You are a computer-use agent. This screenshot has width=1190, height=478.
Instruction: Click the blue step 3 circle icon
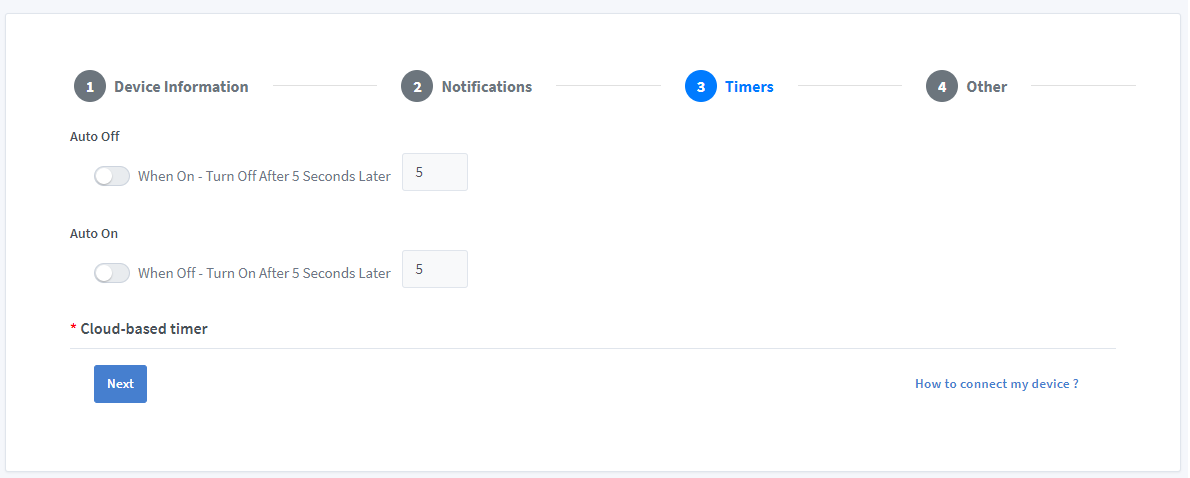click(x=700, y=86)
